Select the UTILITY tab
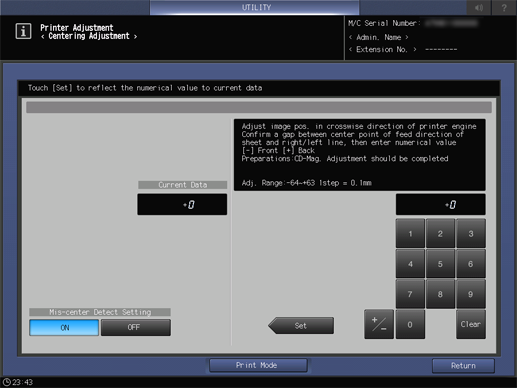This screenshot has height=388, width=517. tap(255, 7)
